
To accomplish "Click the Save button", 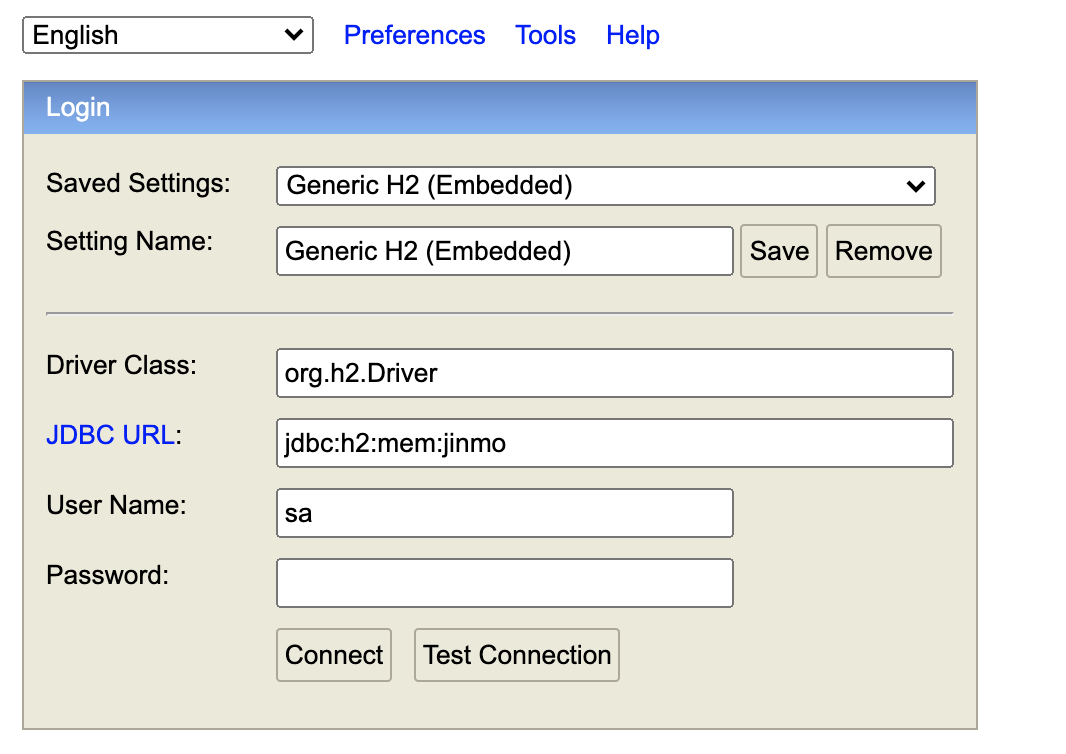I will coord(779,251).
